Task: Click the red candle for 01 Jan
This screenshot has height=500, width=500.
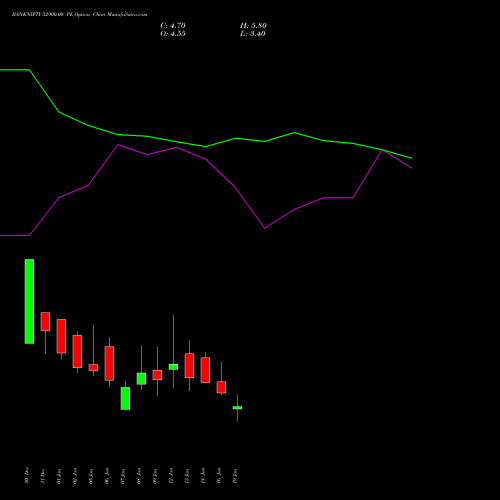Action: pos(61,336)
